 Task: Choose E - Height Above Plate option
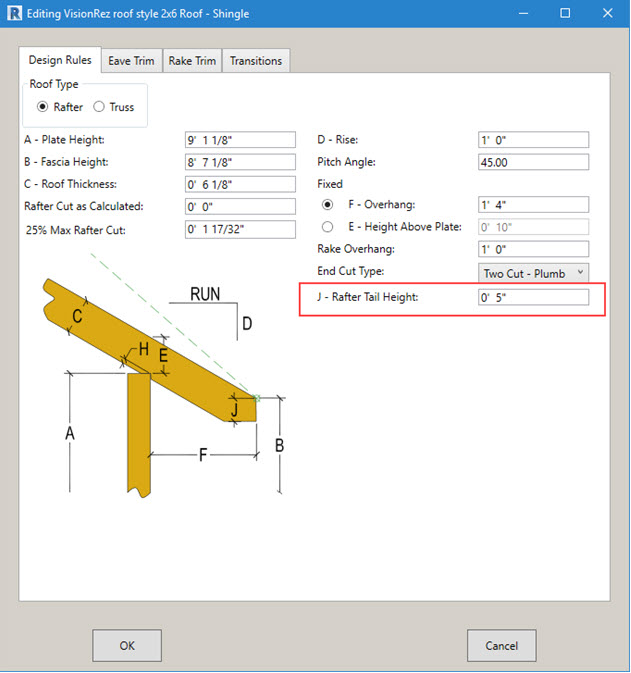click(x=328, y=227)
